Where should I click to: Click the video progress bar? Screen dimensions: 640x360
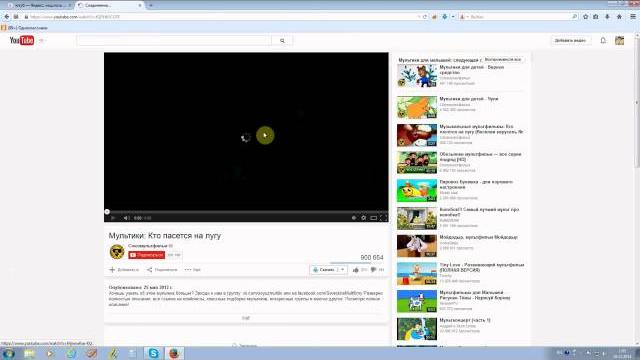246,212
